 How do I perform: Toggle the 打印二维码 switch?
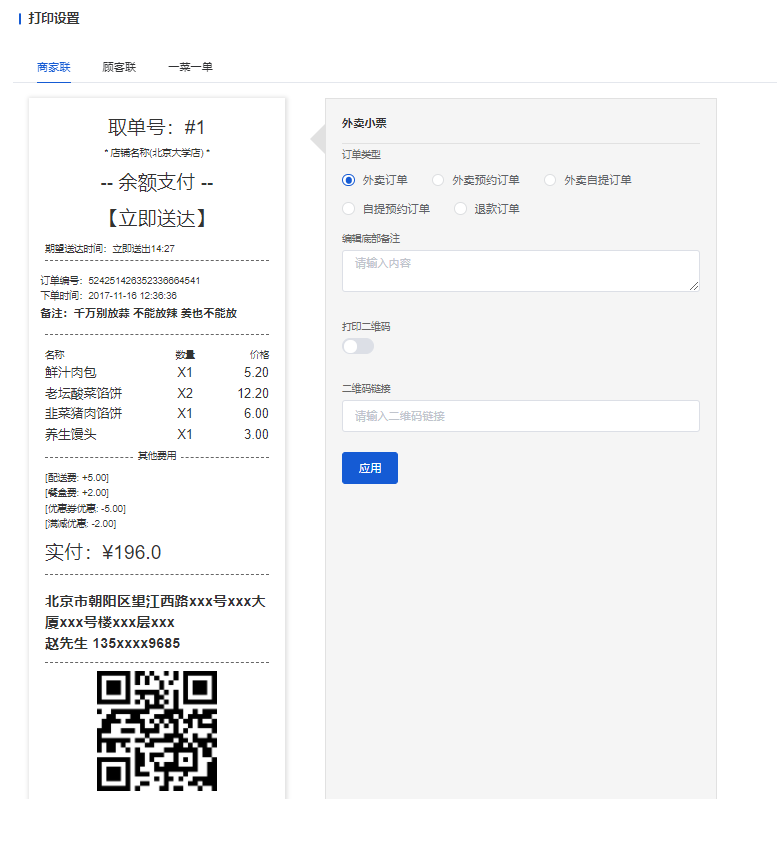point(358,346)
